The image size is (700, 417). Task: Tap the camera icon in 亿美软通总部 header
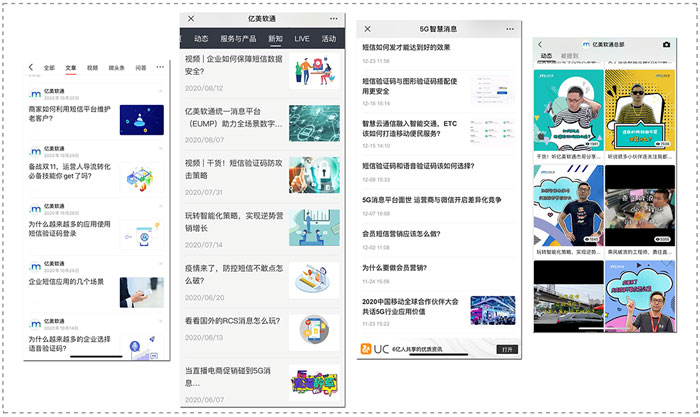click(666, 44)
